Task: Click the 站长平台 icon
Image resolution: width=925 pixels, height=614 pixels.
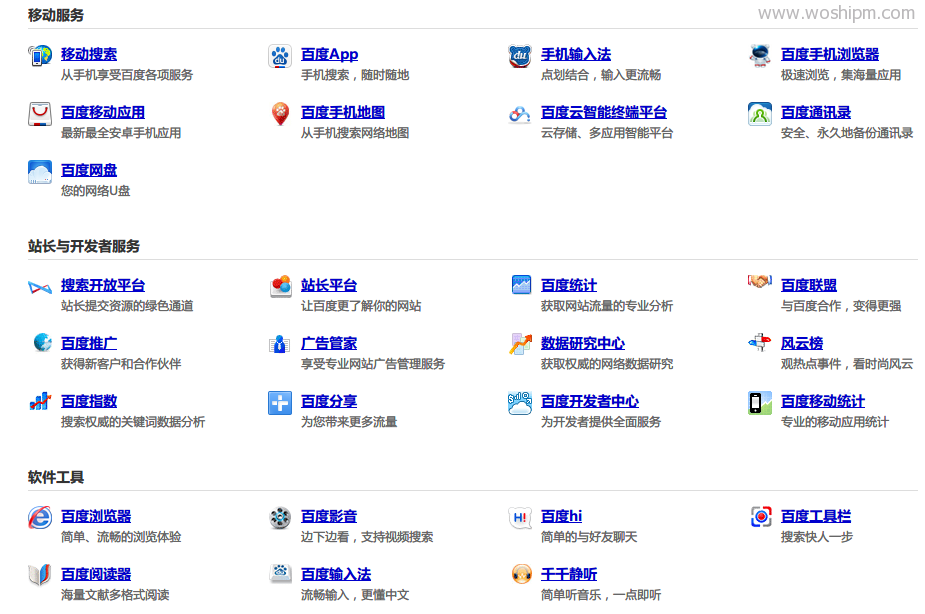Action: click(x=280, y=286)
